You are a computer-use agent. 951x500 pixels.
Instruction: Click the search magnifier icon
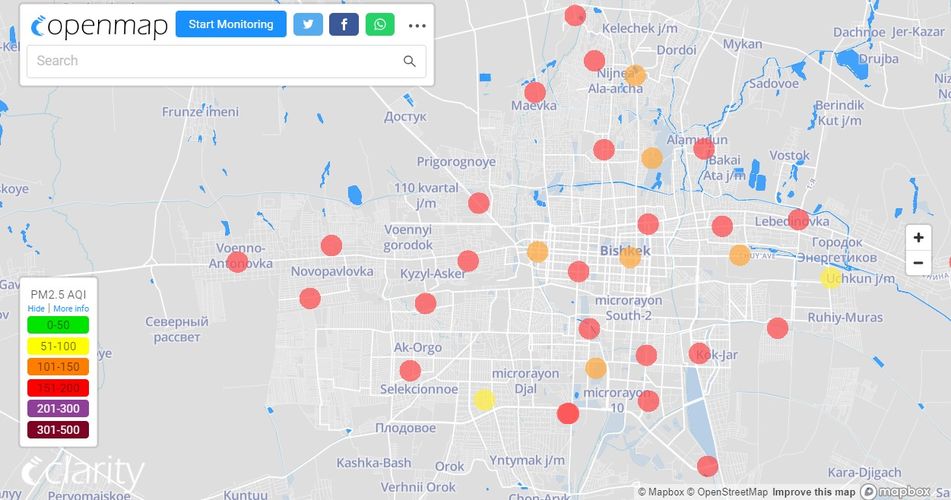pyautogui.click(x=409, y=61)
